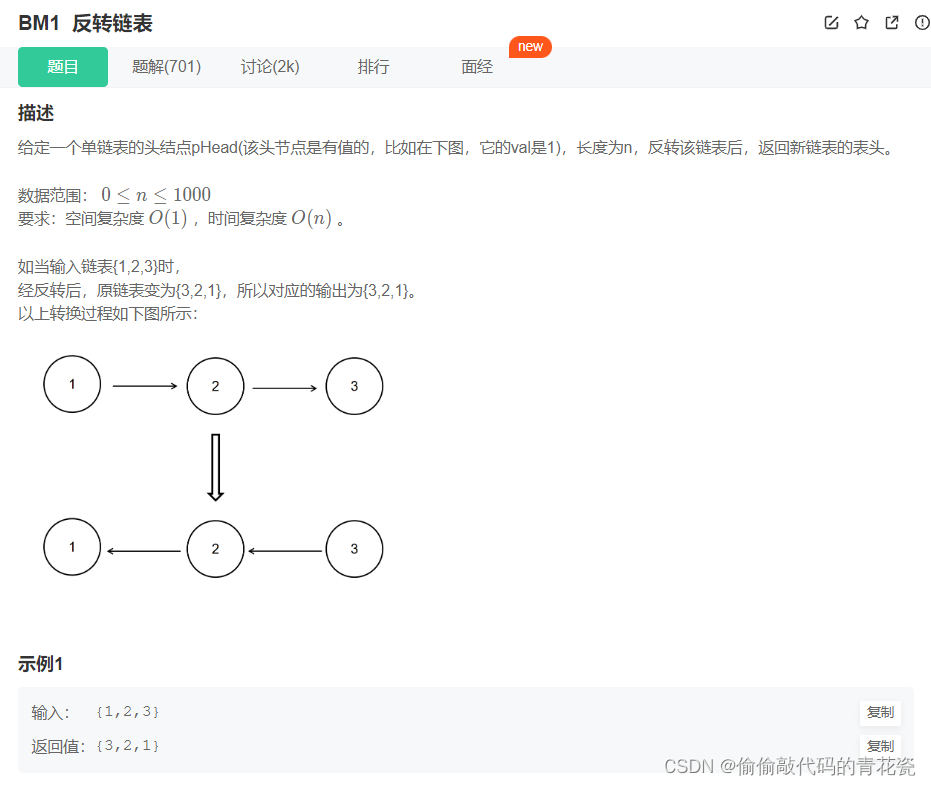Select the input text {1,2,3}

coord(128,712)
